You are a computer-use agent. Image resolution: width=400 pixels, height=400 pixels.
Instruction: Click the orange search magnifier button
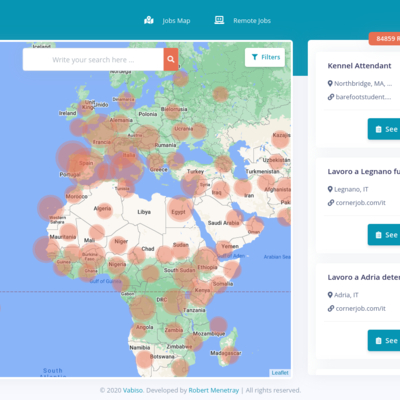[171, 59]
